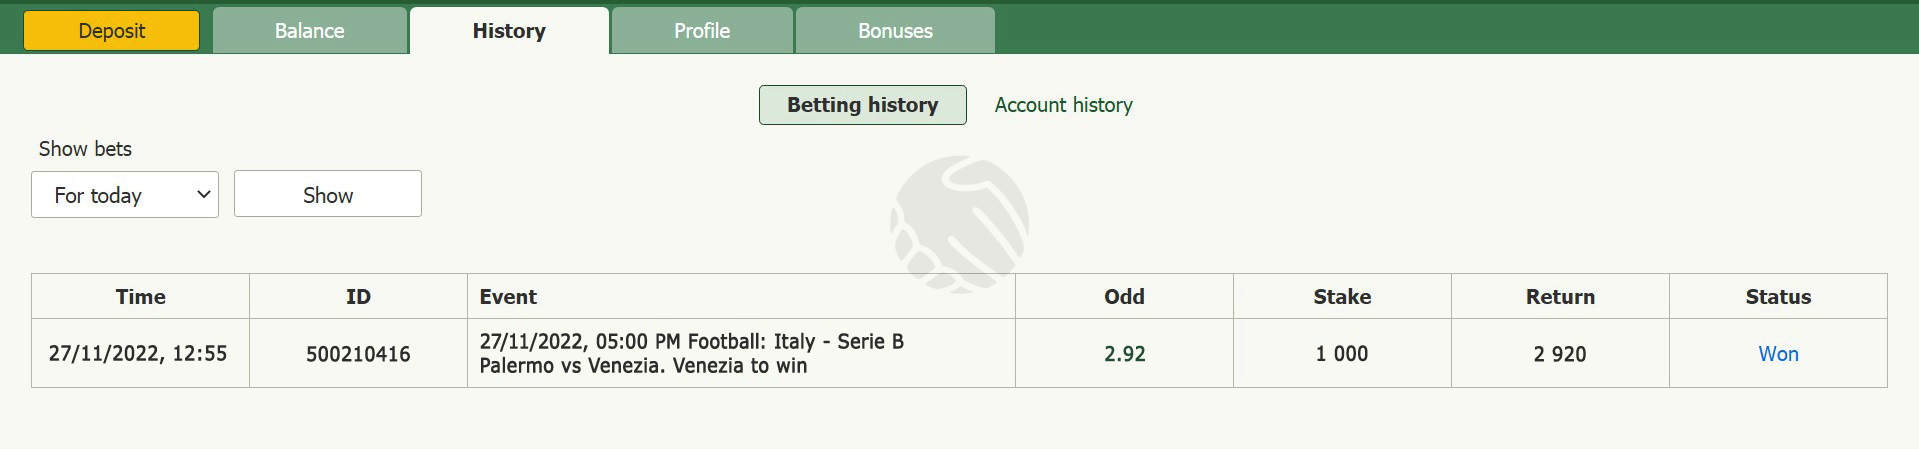Open Account history link
The image size is (1919, 449).
[x=1063, y=105]
